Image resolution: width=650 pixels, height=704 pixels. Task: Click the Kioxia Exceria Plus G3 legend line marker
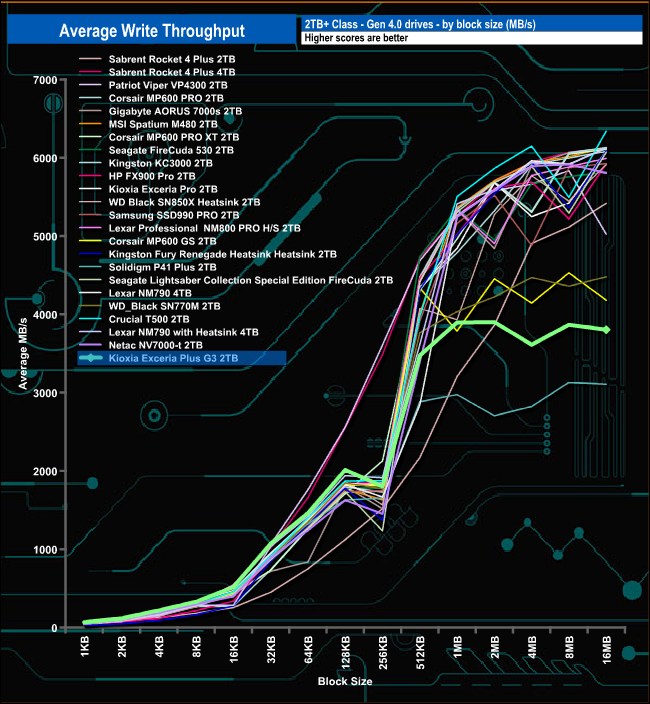point(91,358)
